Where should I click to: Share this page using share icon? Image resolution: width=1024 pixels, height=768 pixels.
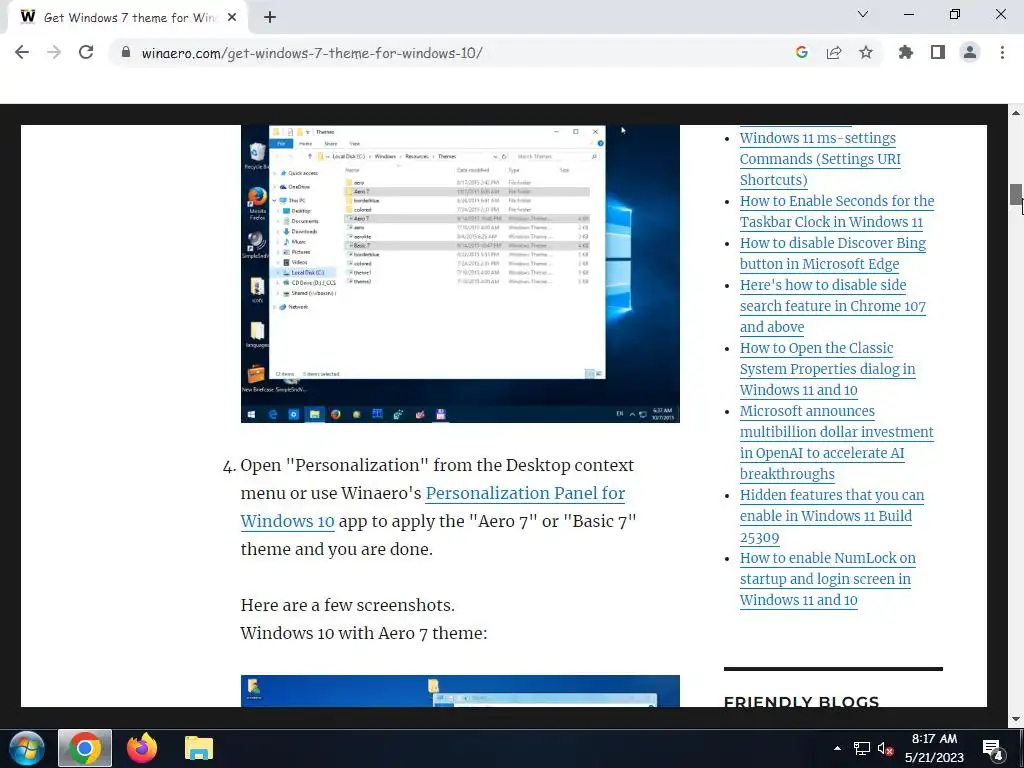(834, 52)
